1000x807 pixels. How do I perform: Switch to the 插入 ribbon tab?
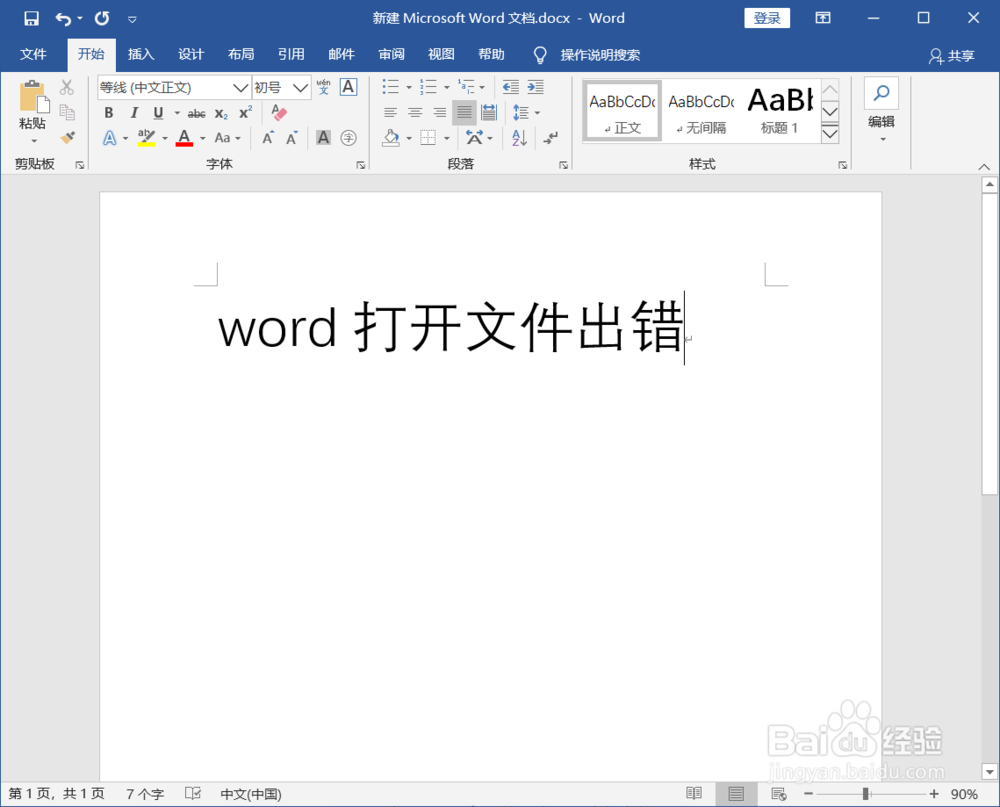[x=141, y=54]
